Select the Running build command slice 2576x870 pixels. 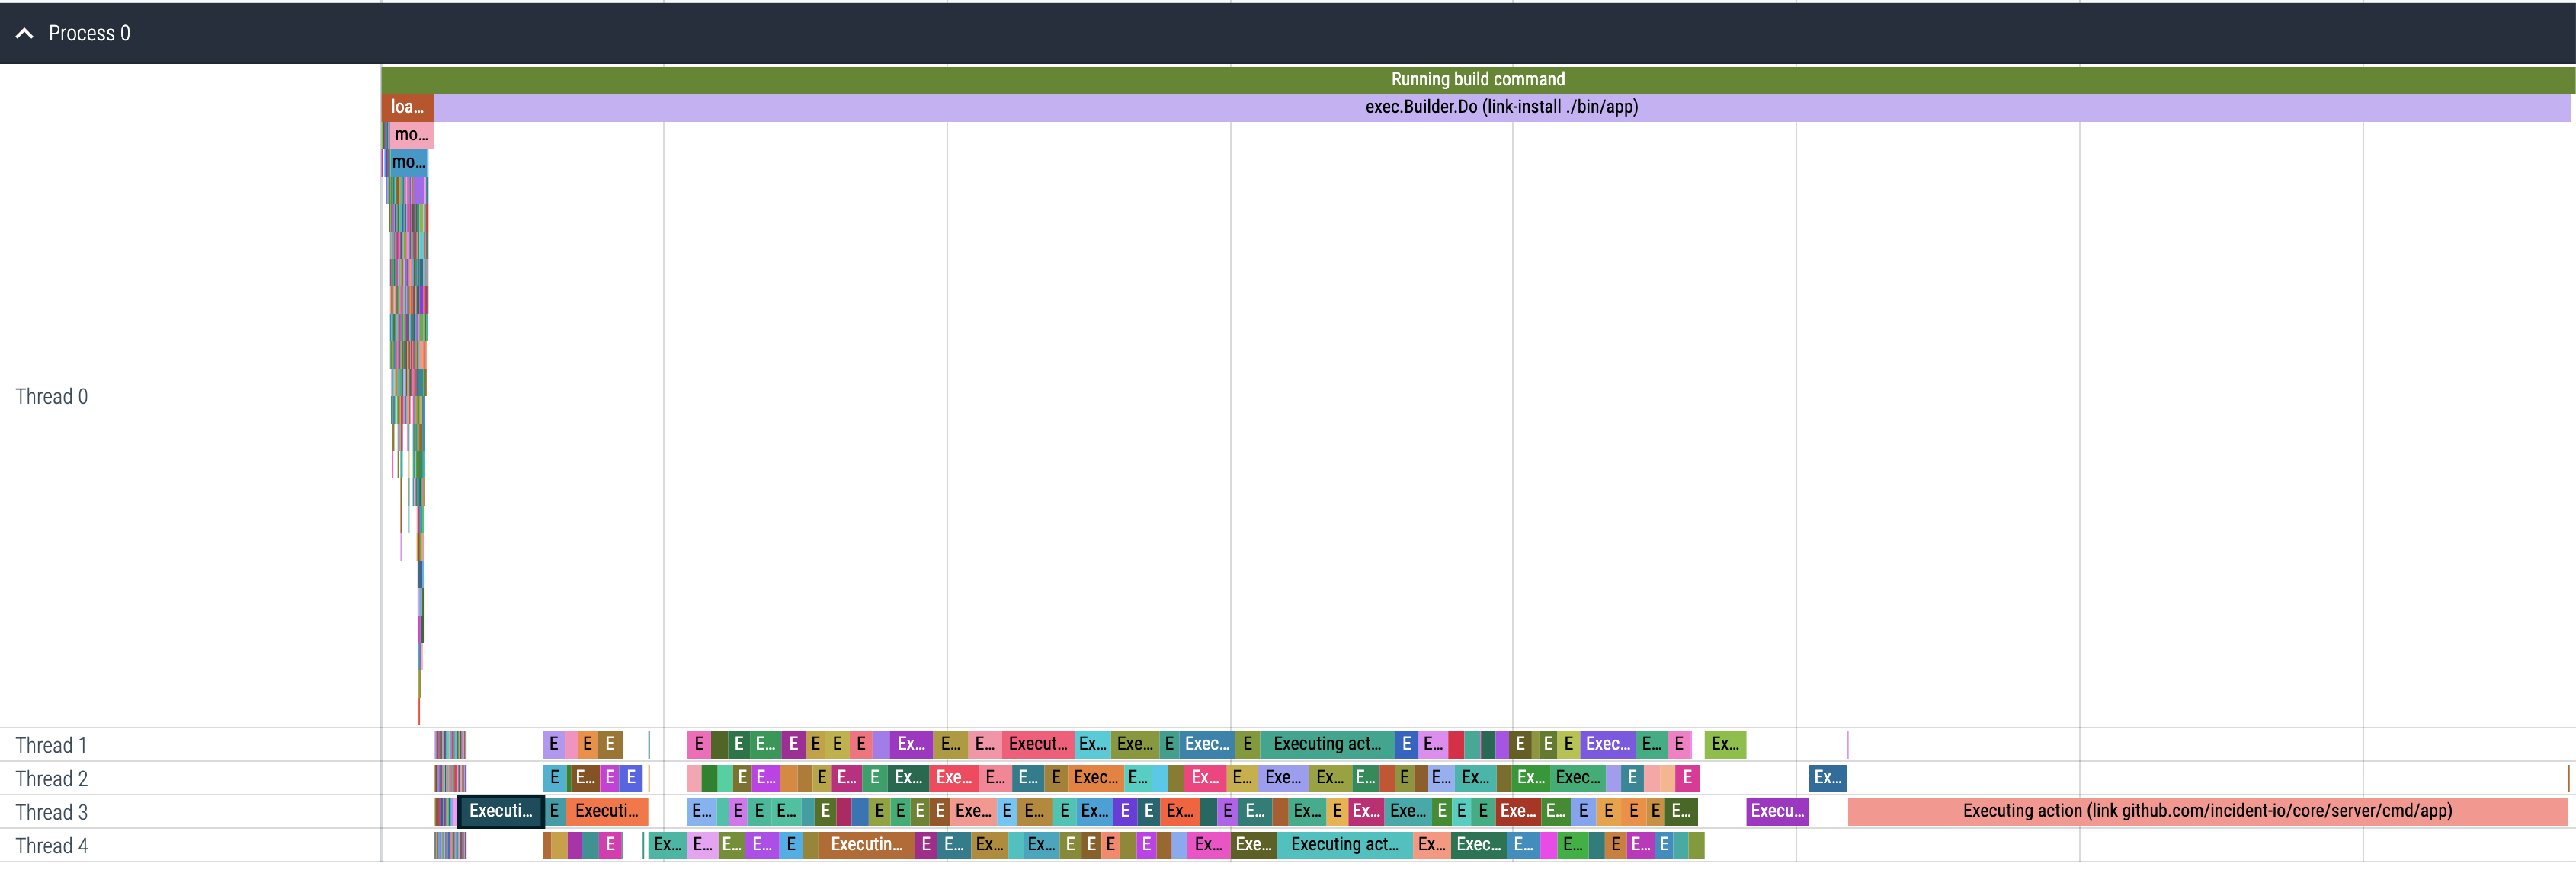[1478, 79]
